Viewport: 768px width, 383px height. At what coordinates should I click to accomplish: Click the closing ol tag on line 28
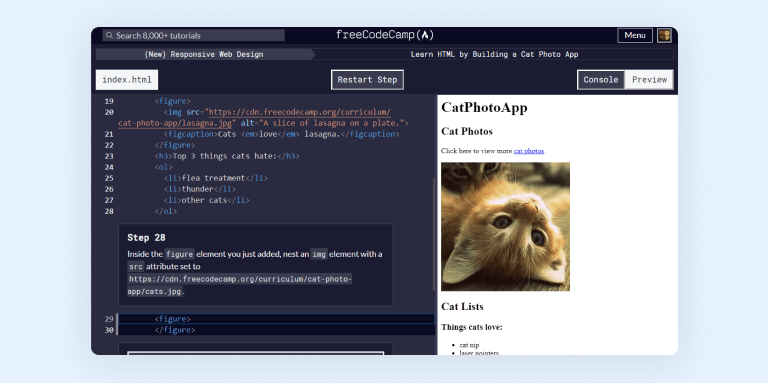pyautogui.click(x=166, y=212)
